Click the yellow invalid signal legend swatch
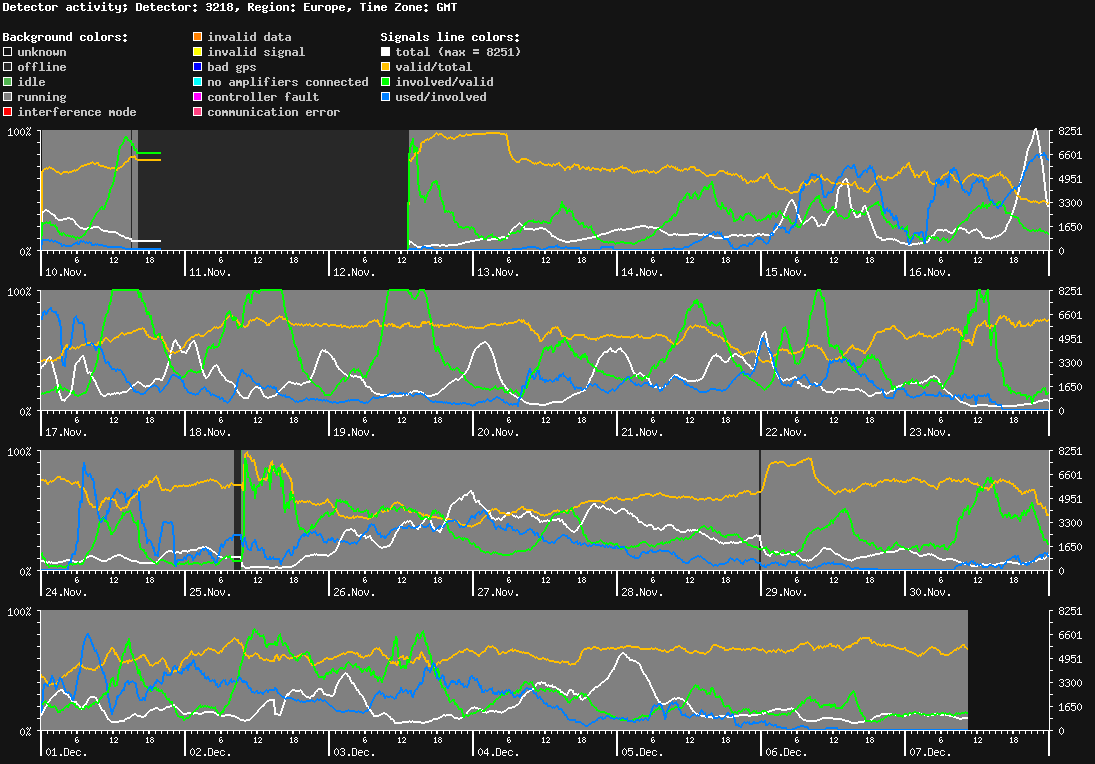The height and width of the screenshot is (764, 1095). (x=197, y=52)
